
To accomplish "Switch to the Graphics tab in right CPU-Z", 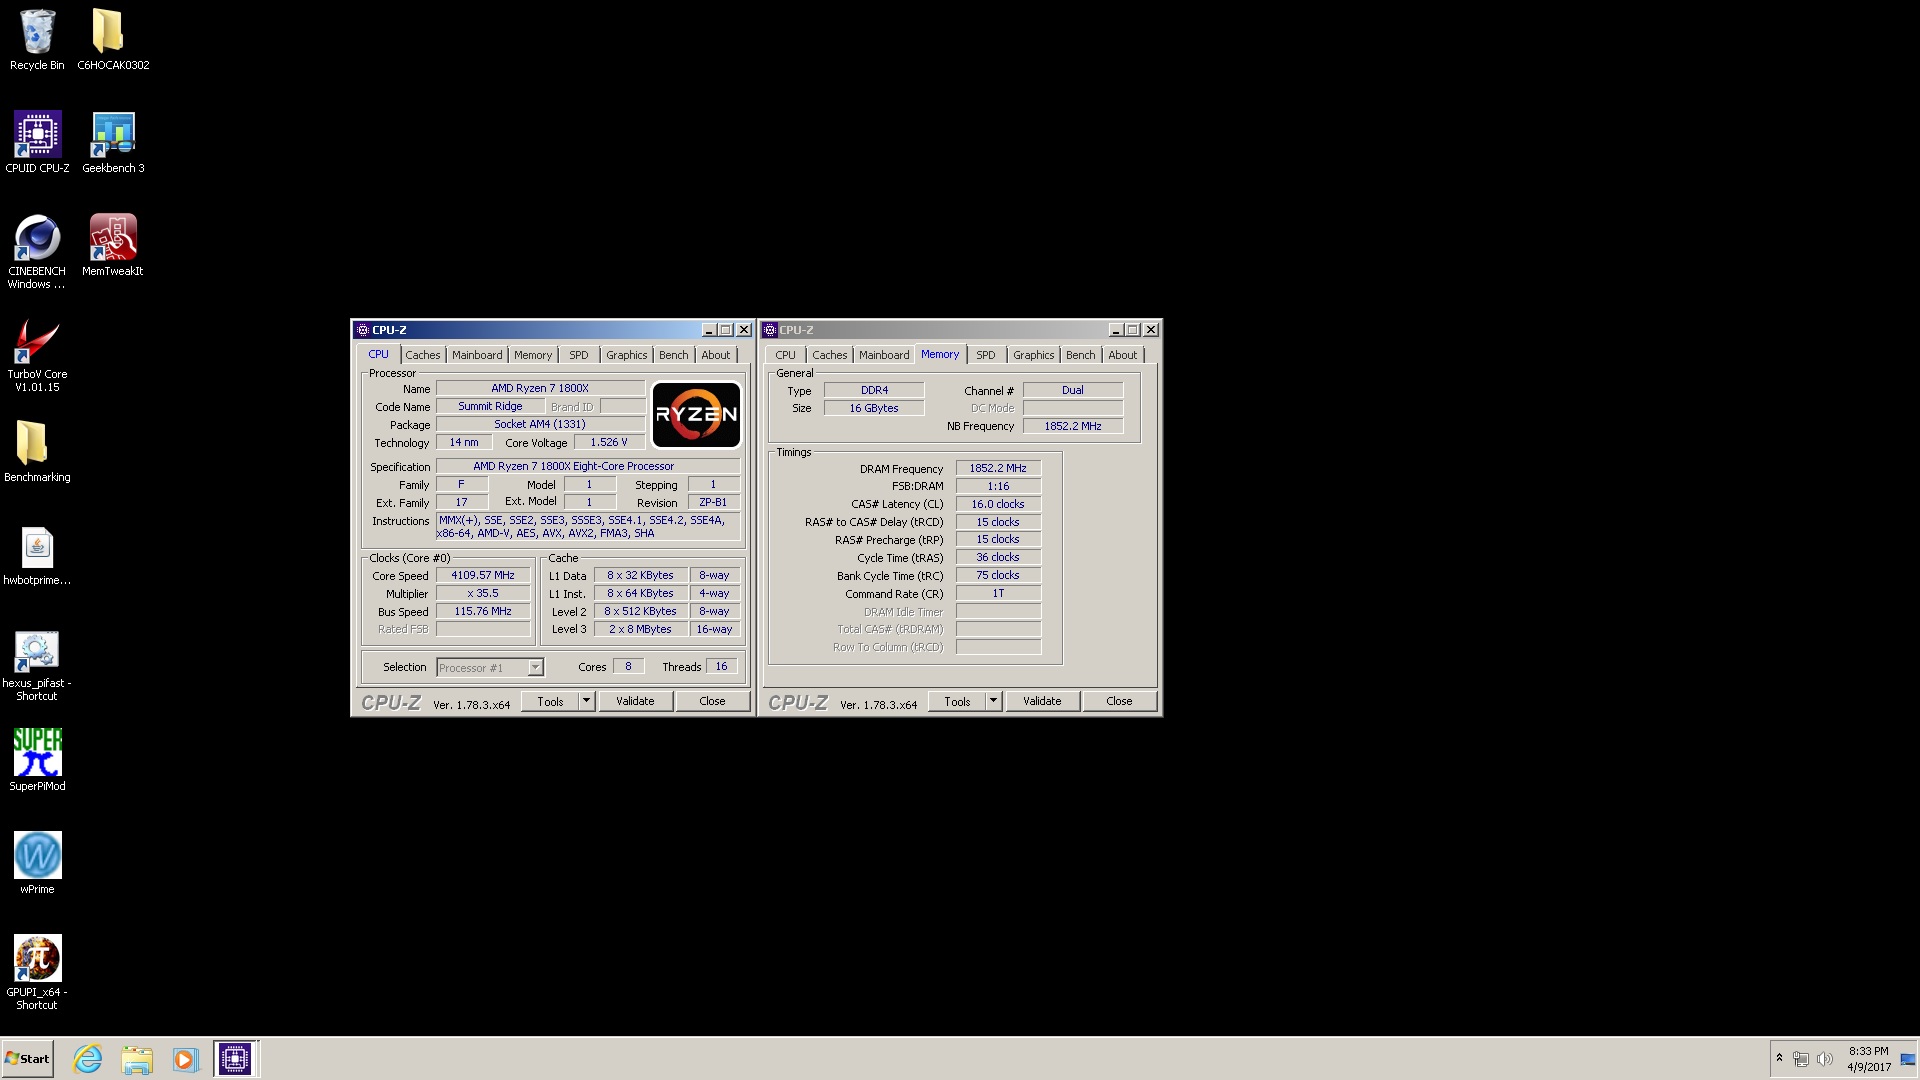I will tap(1034, 355).
